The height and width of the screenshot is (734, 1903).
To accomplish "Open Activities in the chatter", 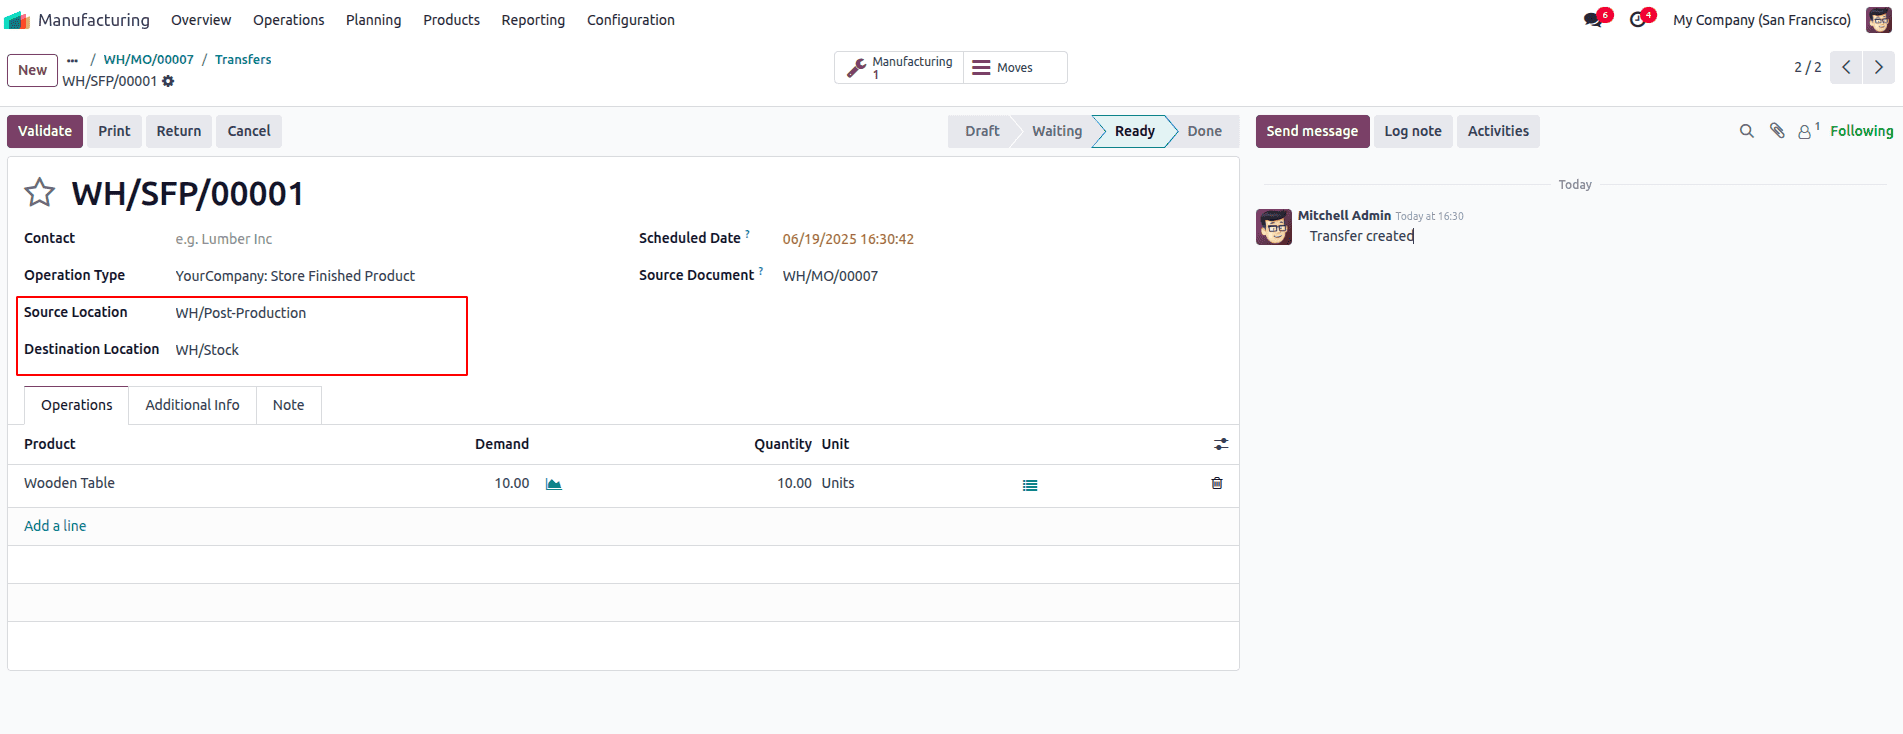I will [1498, 131].
